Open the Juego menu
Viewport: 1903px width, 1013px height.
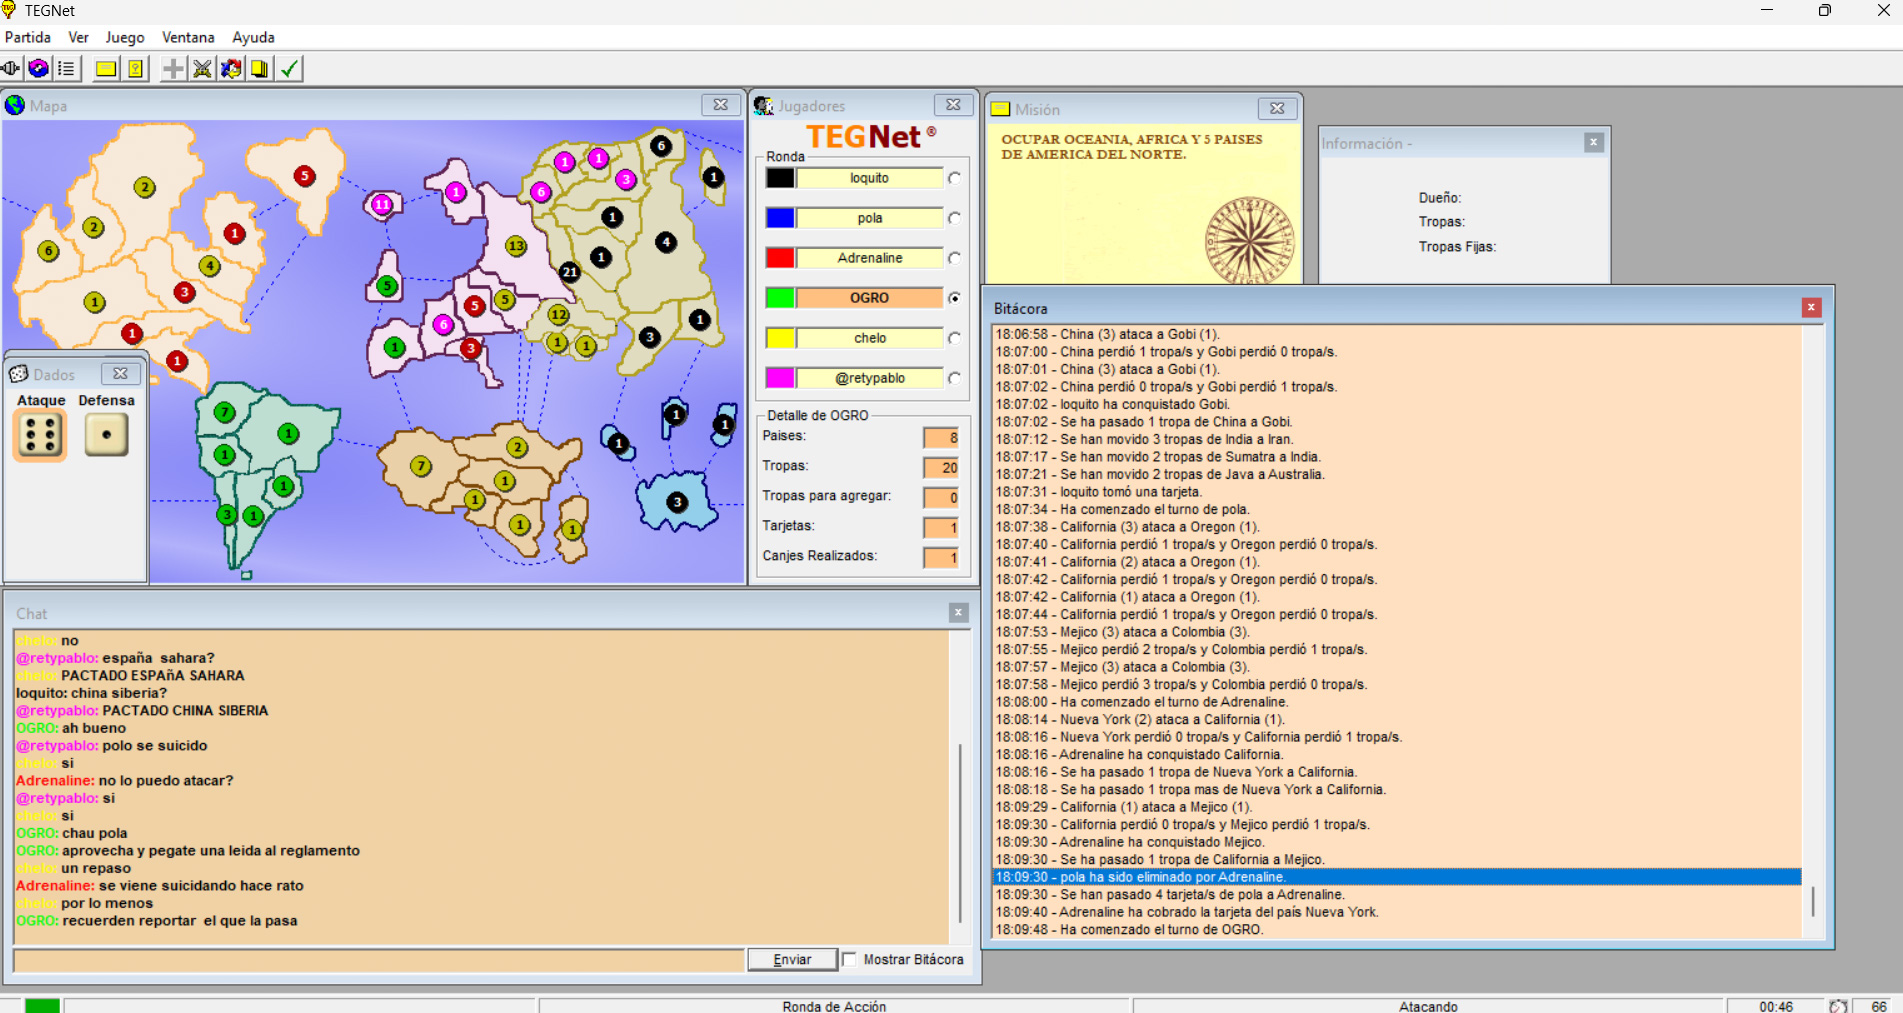point(125,37)
